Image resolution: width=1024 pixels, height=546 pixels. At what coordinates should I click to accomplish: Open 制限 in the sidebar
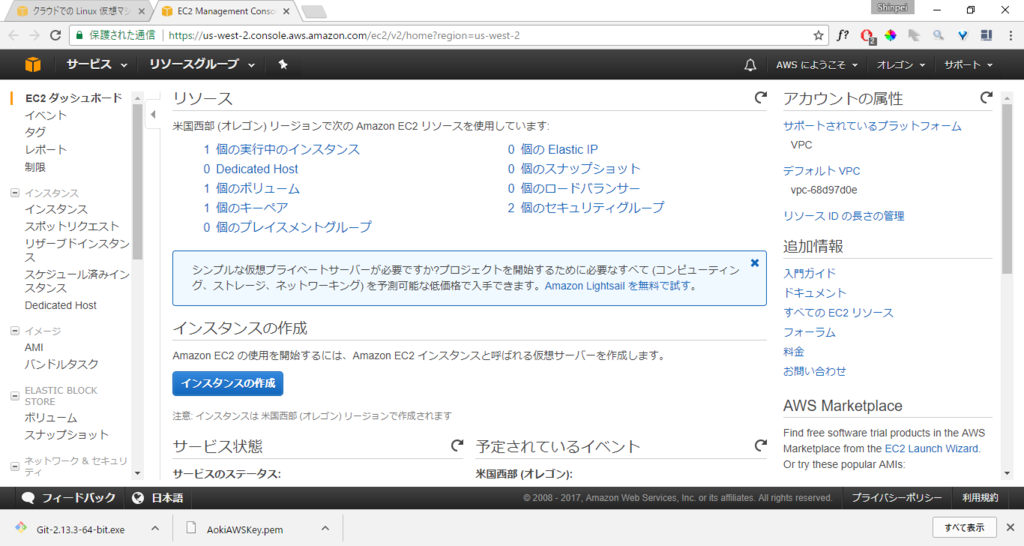(x=35, y=167)
